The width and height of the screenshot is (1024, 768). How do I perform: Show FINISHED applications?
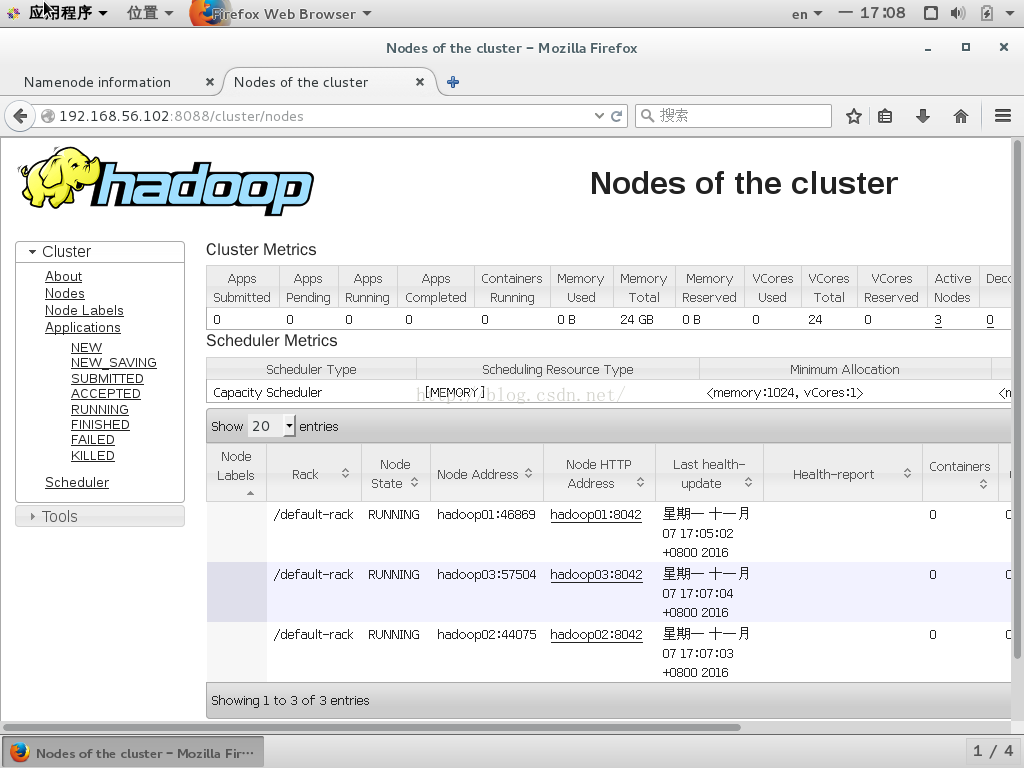click(x=101, y=424)
